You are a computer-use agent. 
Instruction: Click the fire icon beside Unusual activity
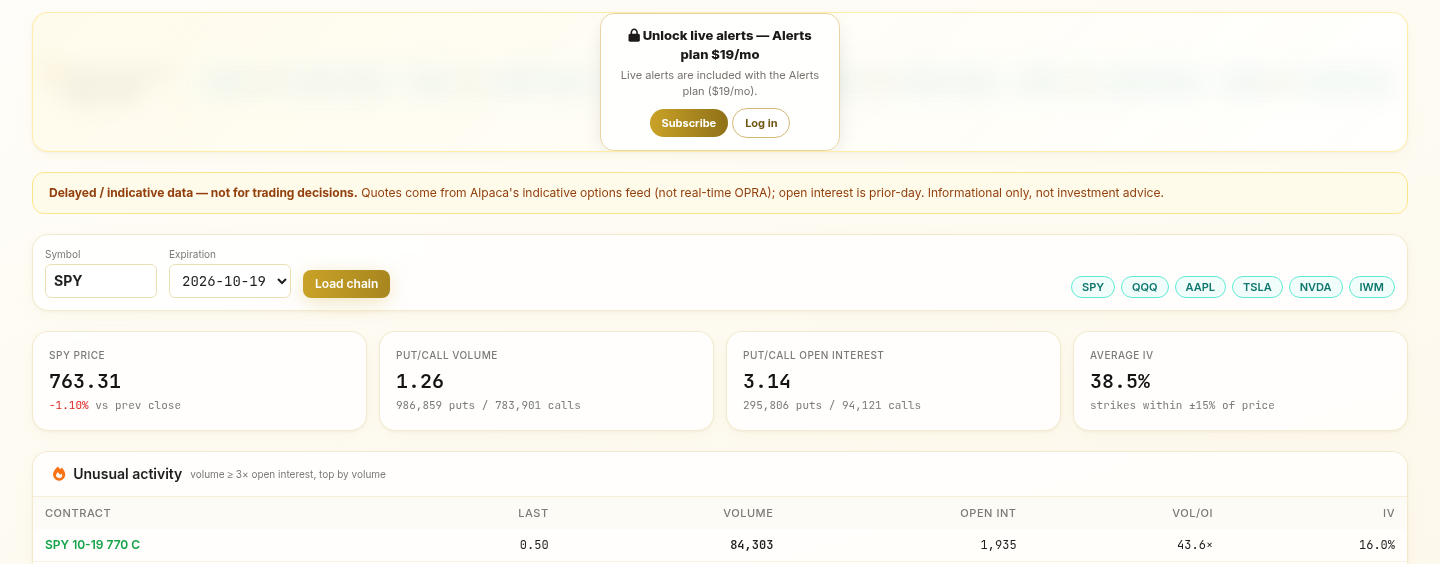[59, 474]
